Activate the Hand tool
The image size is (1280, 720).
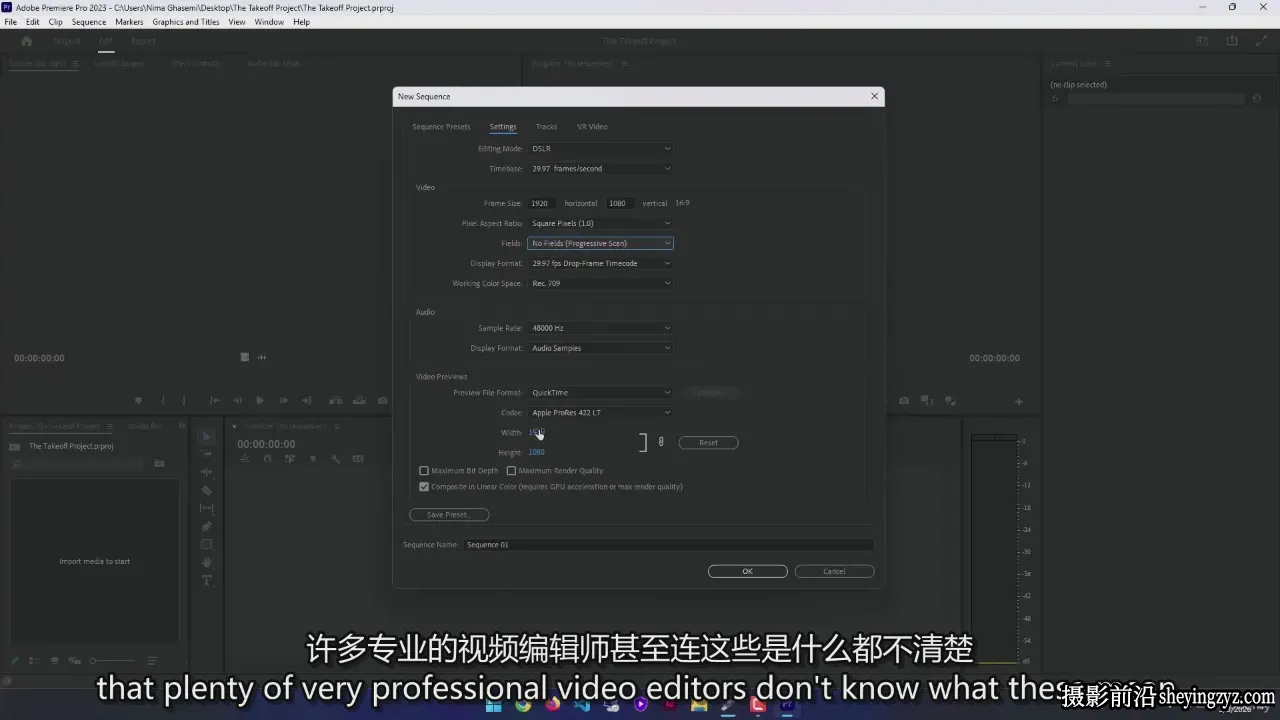pos(207,562)
